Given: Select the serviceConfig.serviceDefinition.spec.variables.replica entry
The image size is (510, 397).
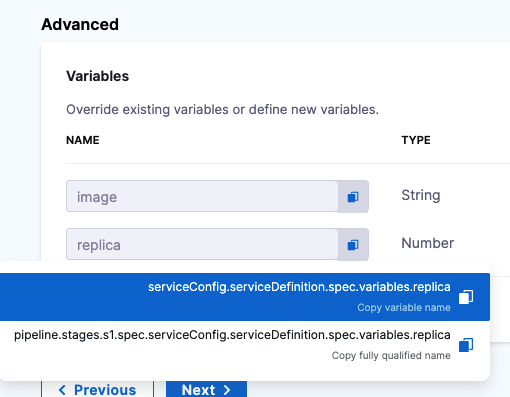Looking at the screenshot, I should coord(245,297).
